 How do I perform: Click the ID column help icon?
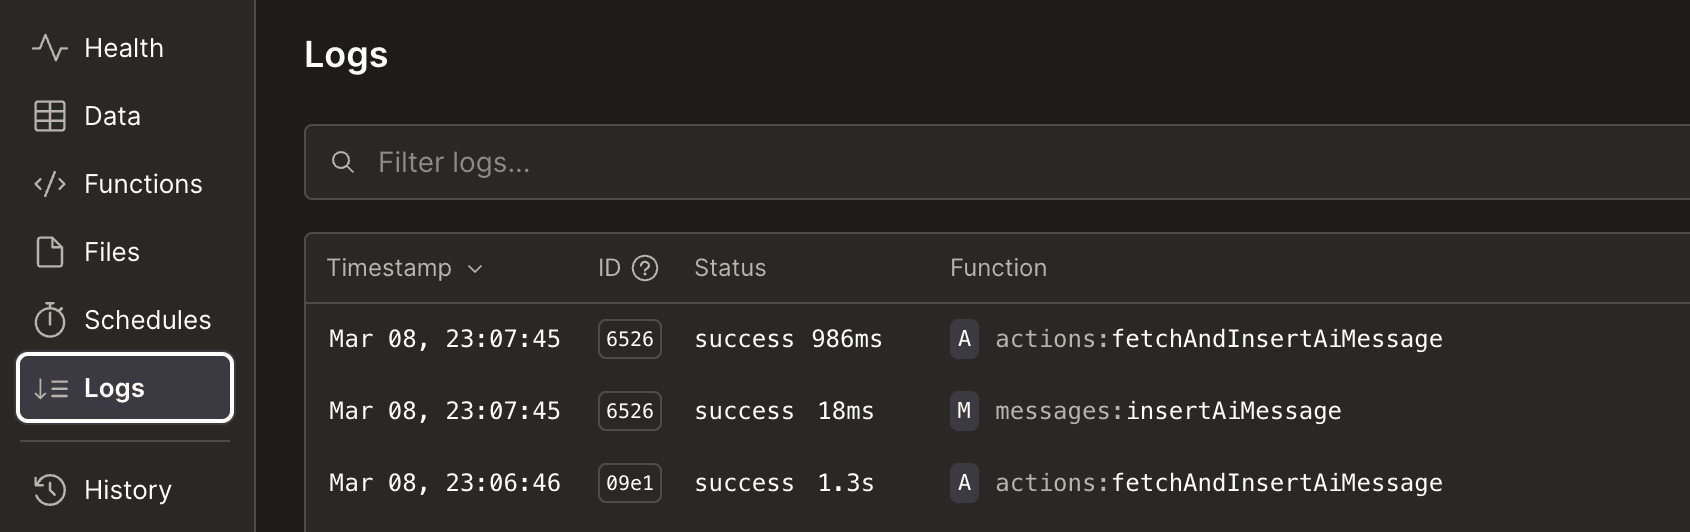646,268
